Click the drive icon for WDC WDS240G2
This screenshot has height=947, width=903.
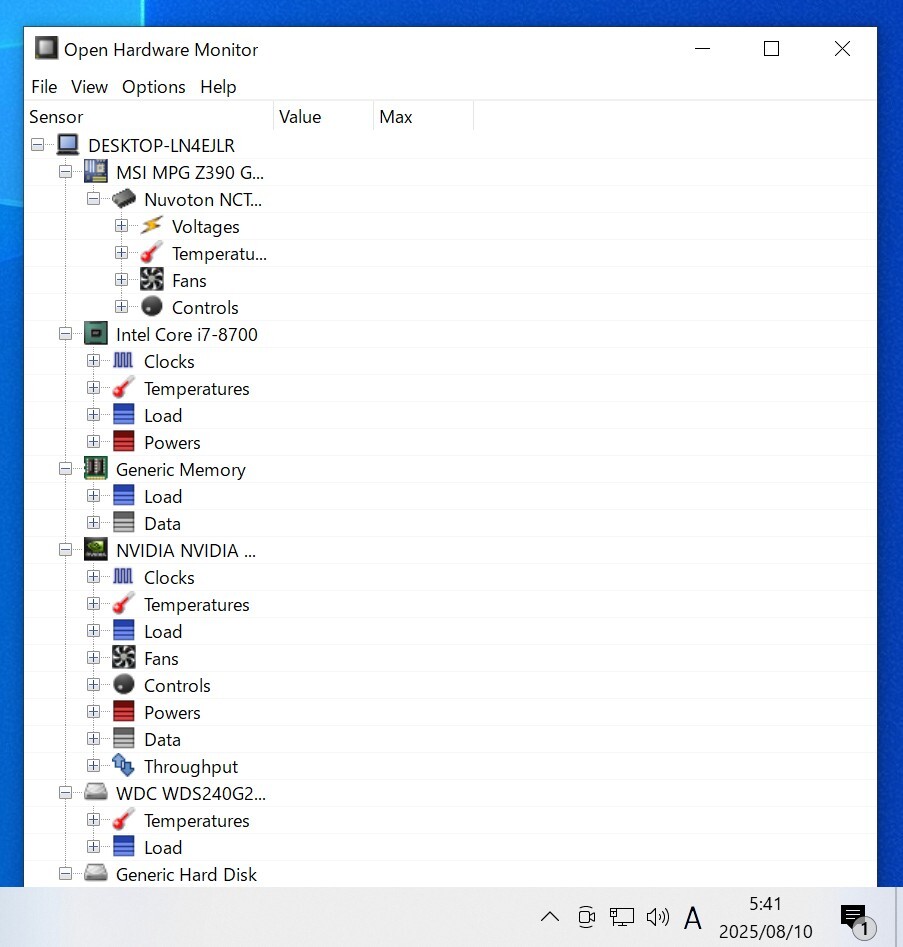[95, 792]
